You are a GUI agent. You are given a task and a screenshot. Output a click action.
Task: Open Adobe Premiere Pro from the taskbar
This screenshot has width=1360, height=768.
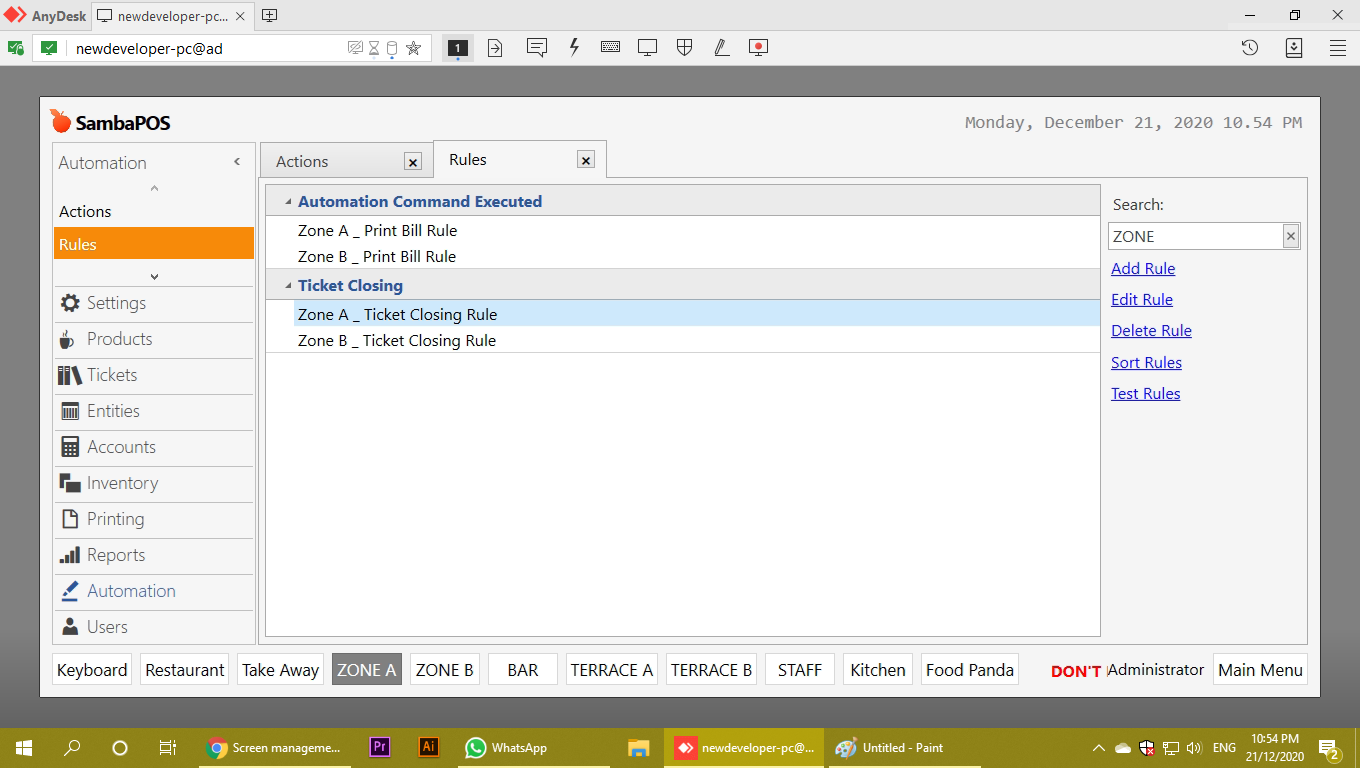pos(379,748)
